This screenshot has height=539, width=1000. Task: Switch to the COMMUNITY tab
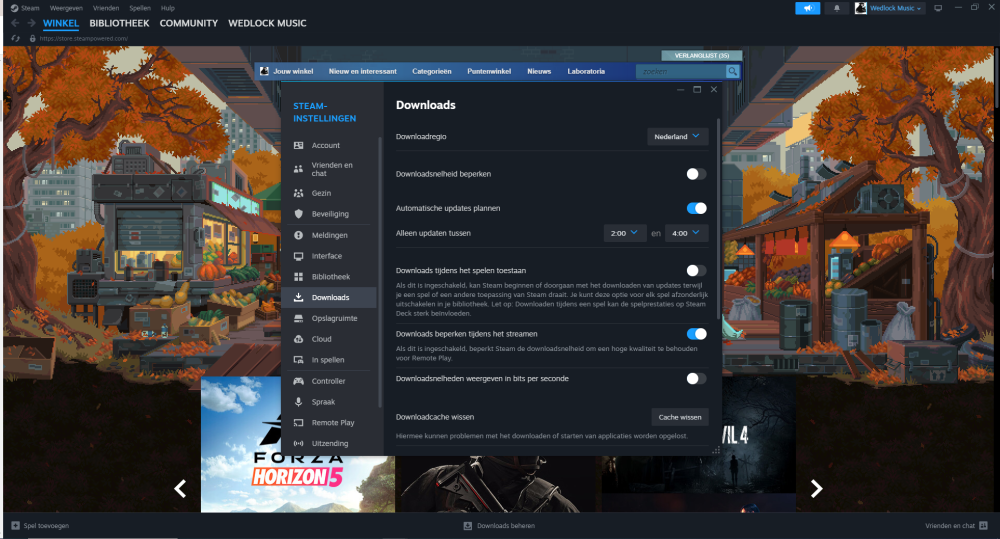coord(189,23)
